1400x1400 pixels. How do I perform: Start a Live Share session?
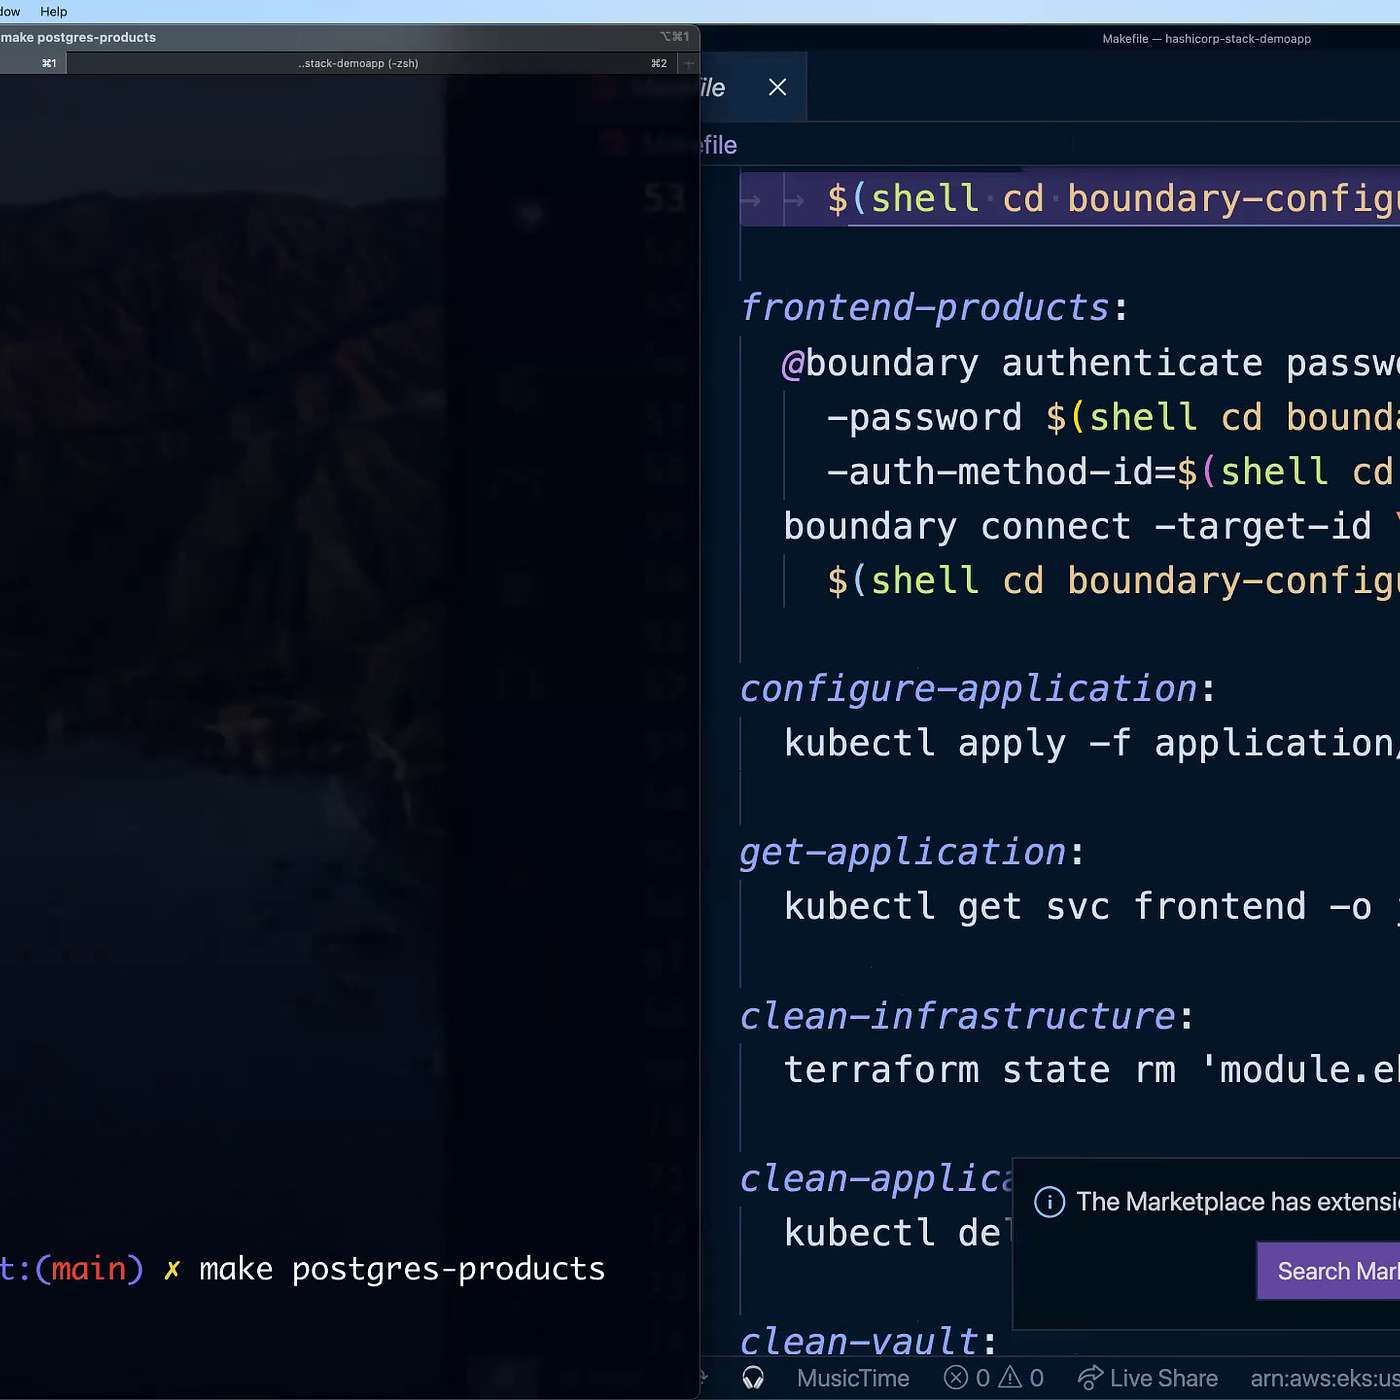(x=1148, y=1378)
